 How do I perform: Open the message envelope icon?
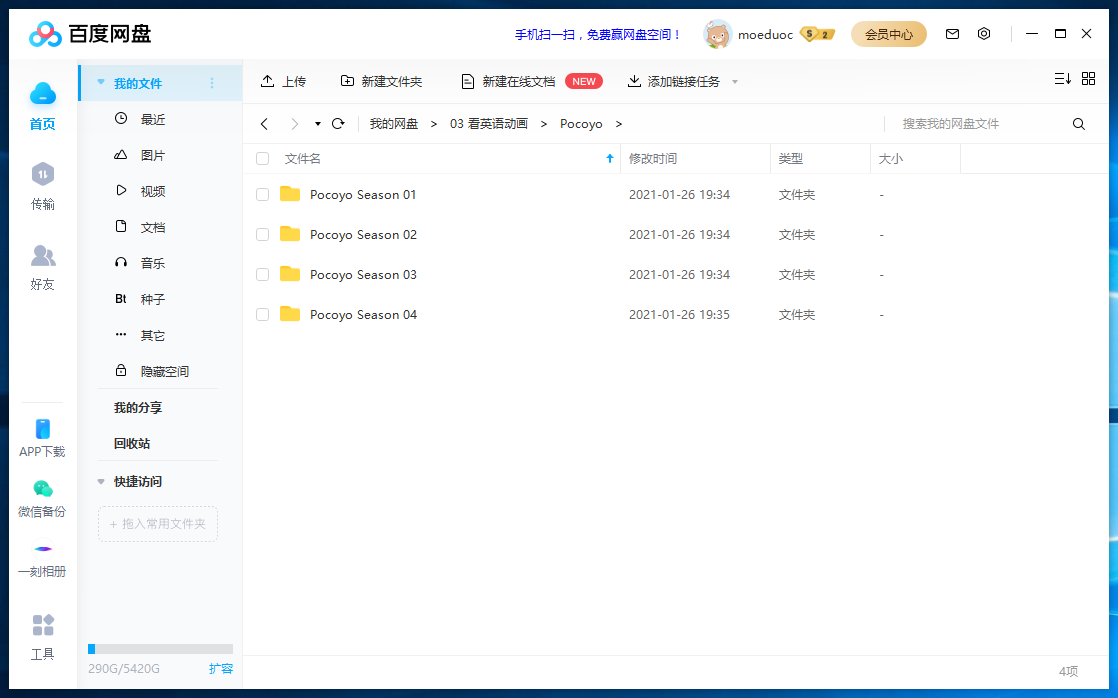click(x=952, y=33)
